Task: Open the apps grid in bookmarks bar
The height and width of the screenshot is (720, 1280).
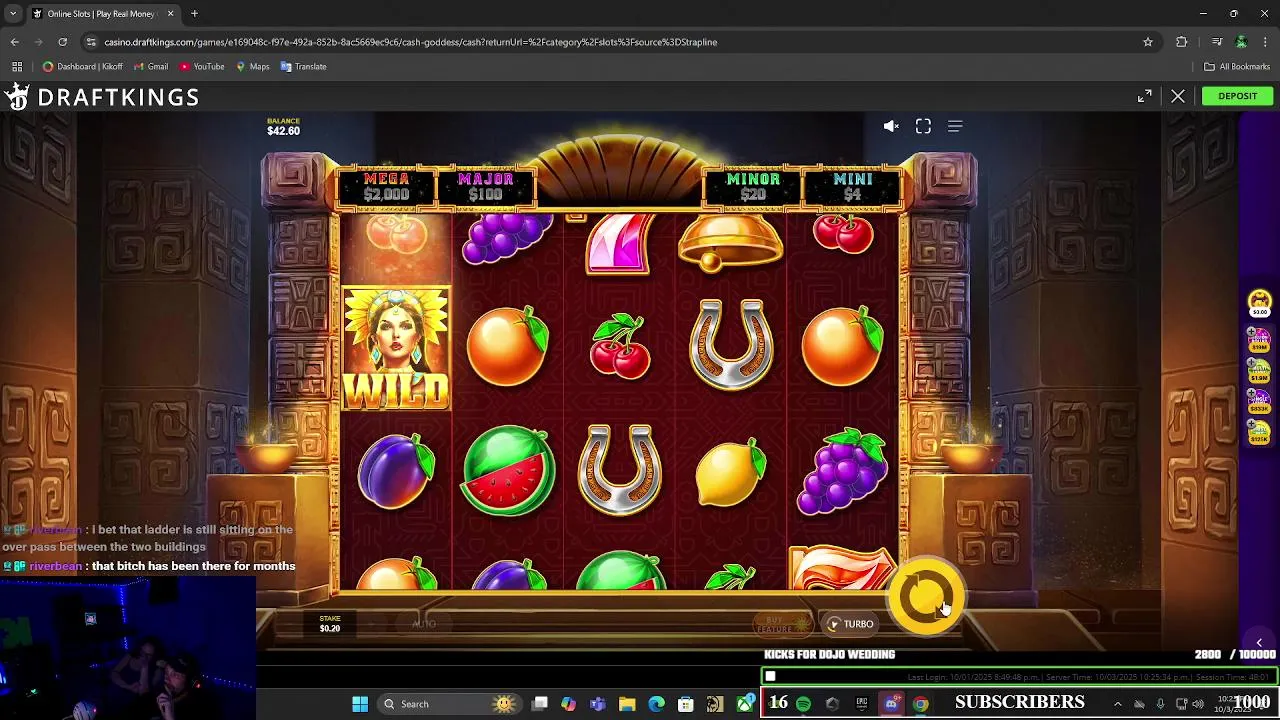Action: coord(17,67)
